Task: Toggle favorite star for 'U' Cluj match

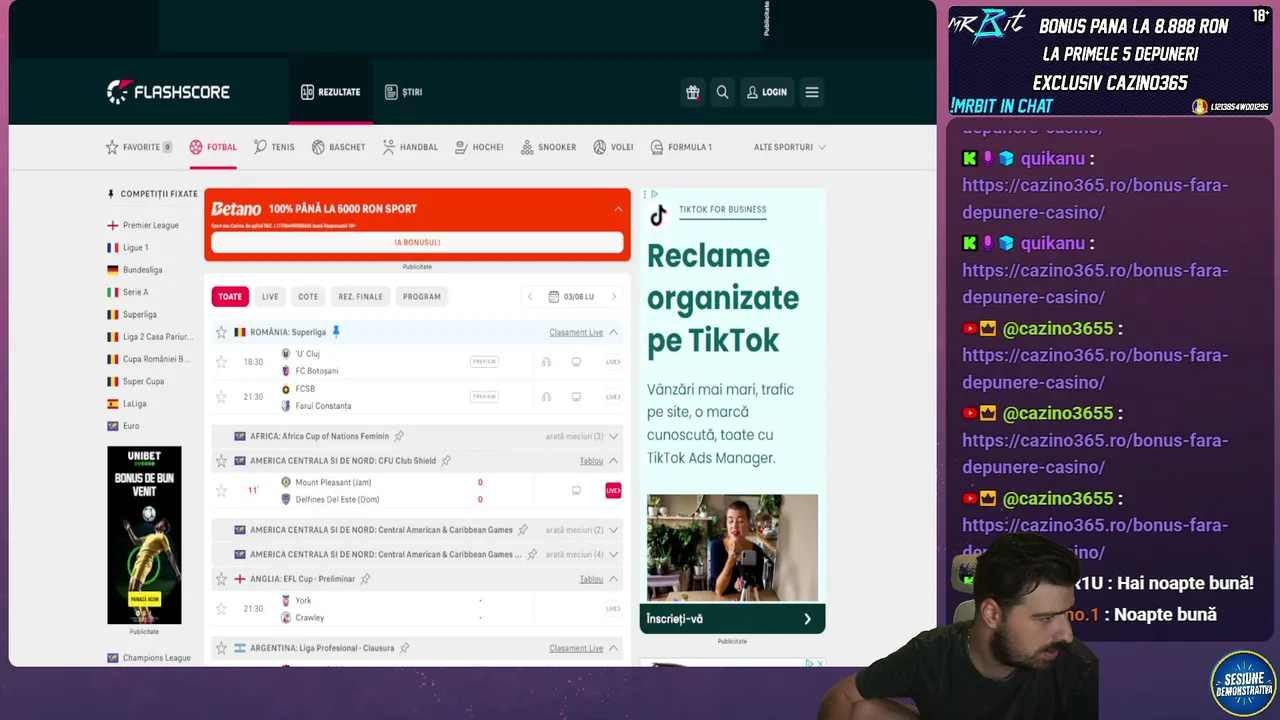Action: pos(222,362)
